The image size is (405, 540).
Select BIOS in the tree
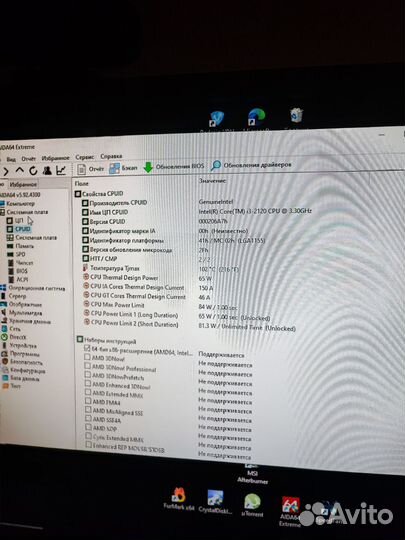pyautogui.click(x=18, y=271)
